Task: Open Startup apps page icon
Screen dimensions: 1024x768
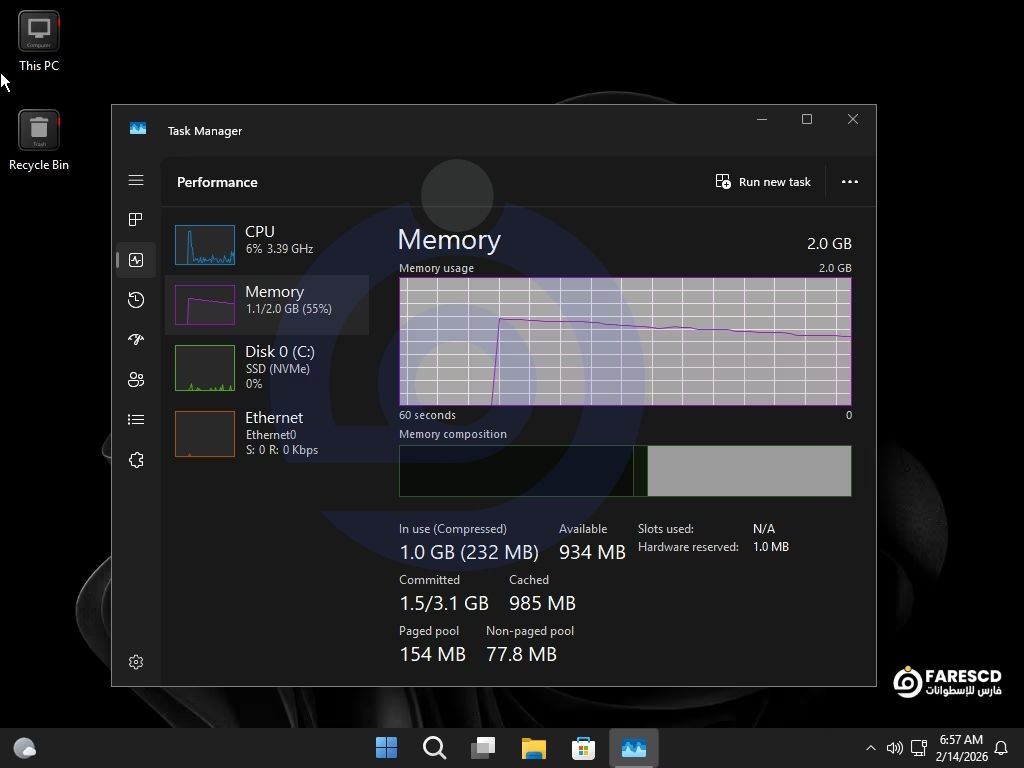Action: pos(136,340)
